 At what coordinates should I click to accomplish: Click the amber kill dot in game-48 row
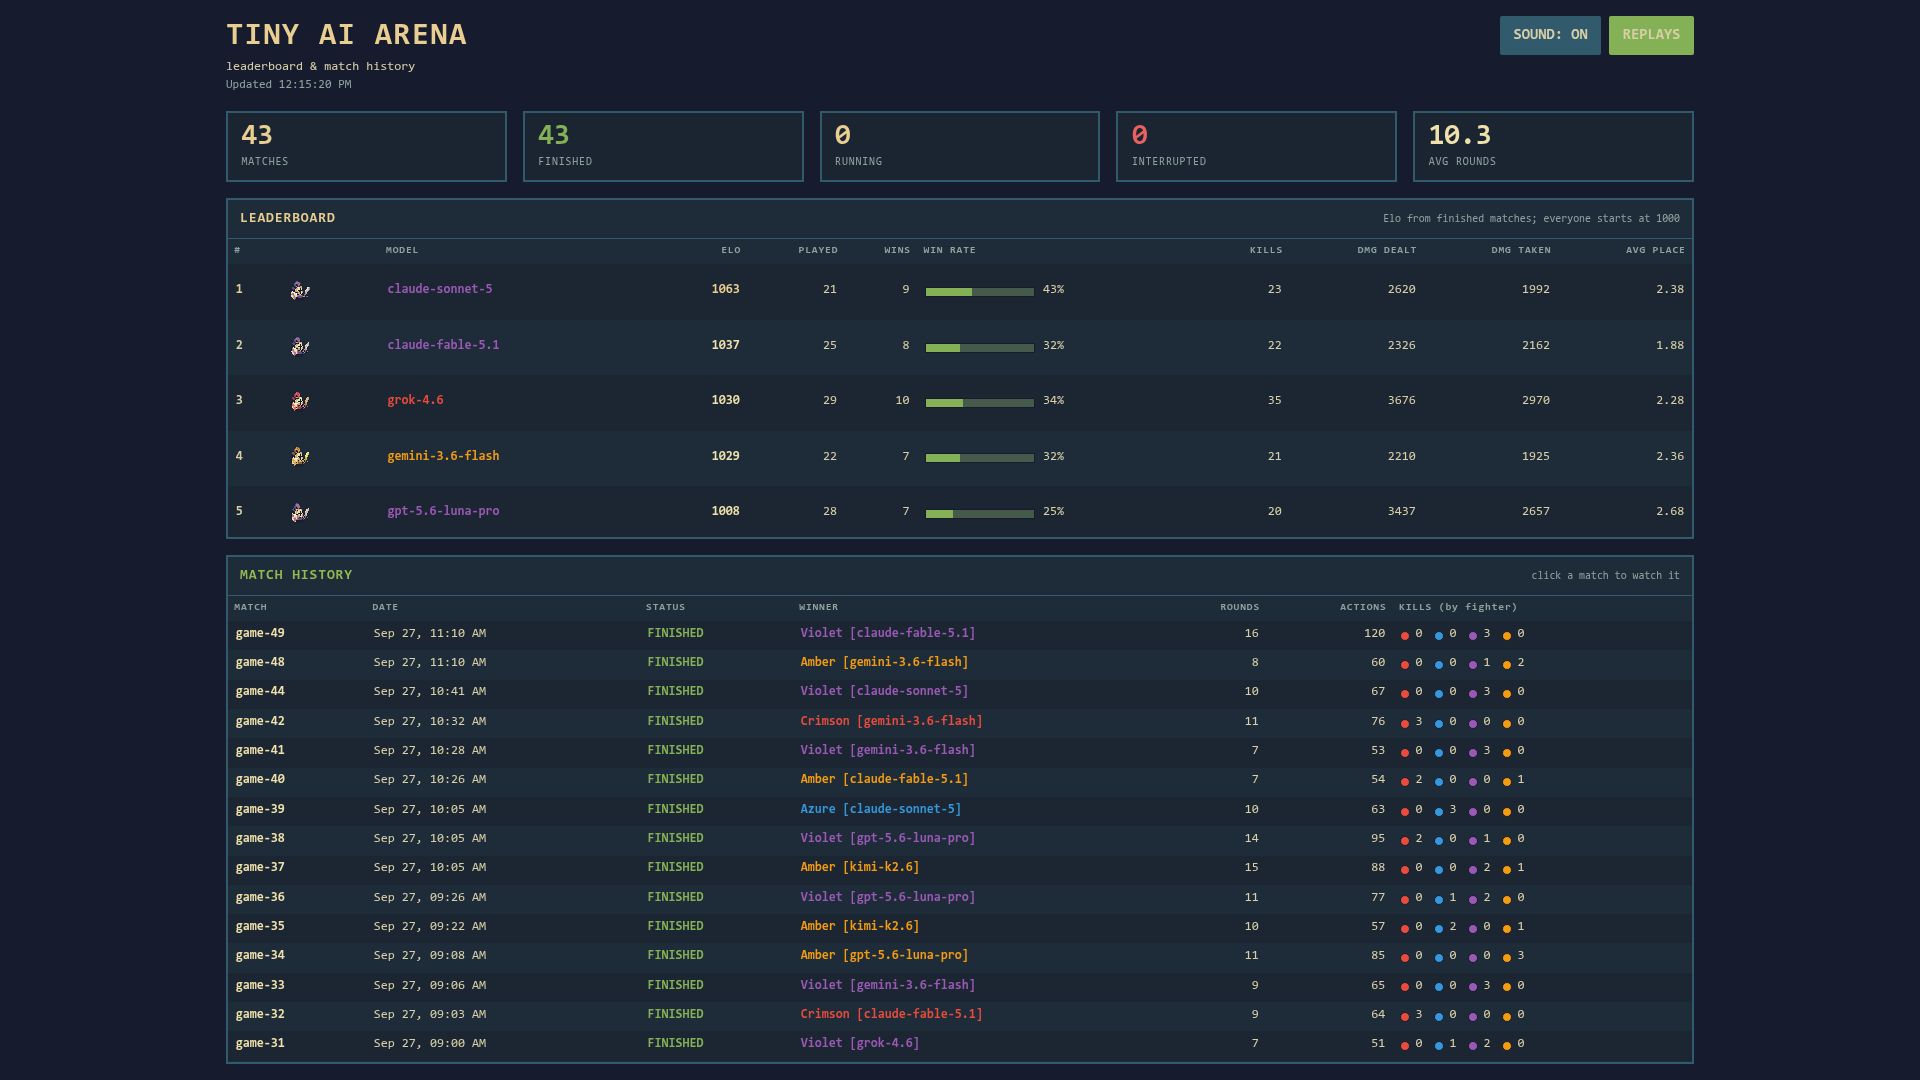click(x=1507, y=664)
